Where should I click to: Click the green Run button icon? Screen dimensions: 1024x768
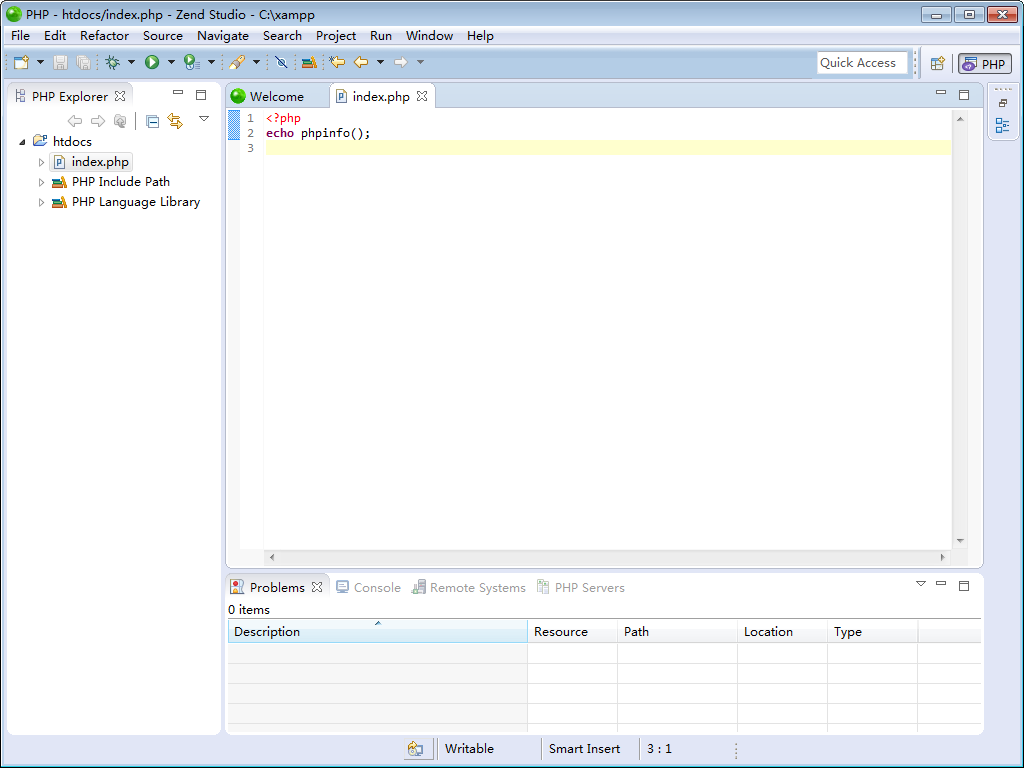152,62
